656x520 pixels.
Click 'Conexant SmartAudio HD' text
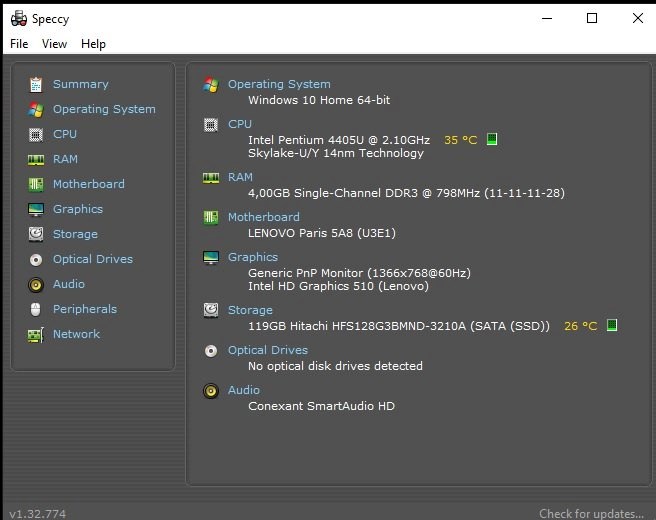(321, 406)
